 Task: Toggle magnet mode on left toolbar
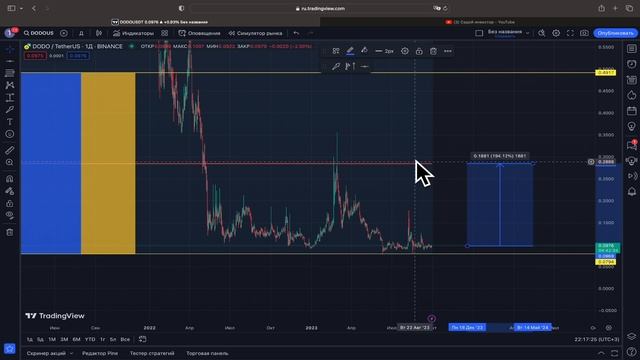(10, 179)
